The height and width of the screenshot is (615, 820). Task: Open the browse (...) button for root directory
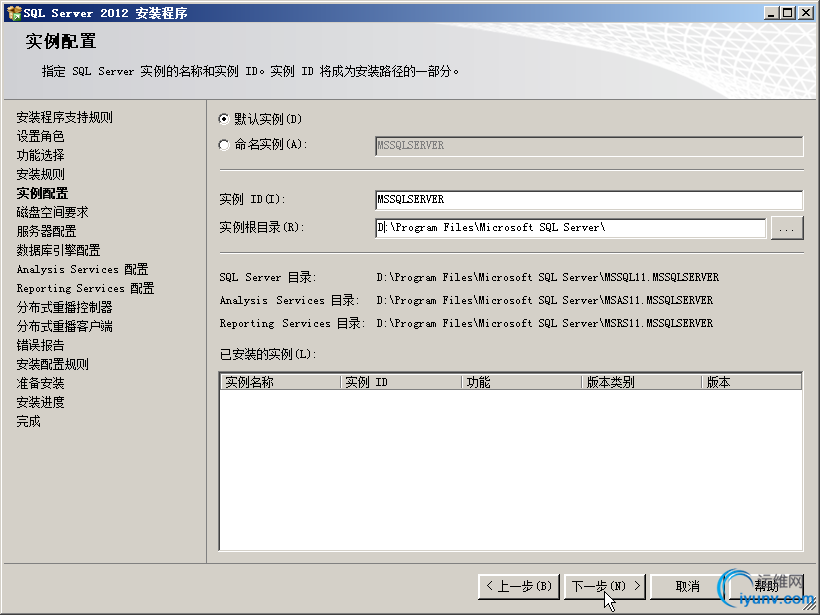click(x=787, y=229)
